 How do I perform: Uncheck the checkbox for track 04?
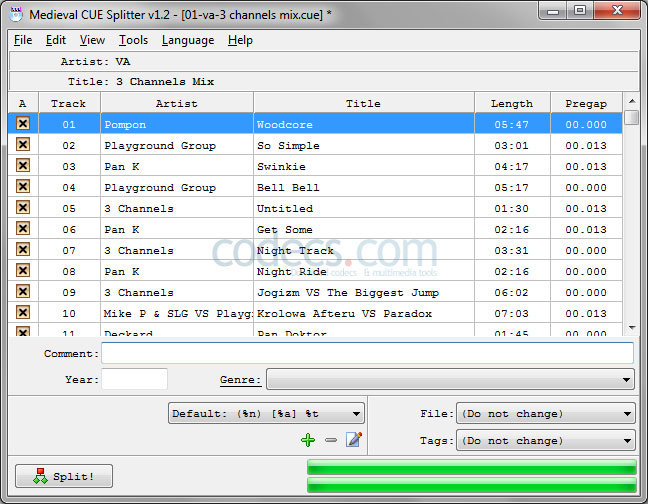click(23, 186)
